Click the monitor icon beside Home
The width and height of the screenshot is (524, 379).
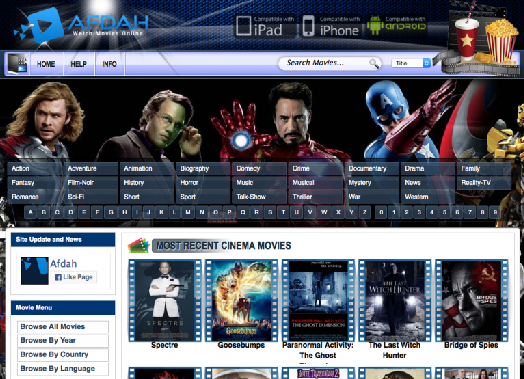click(x=17, y=64)
